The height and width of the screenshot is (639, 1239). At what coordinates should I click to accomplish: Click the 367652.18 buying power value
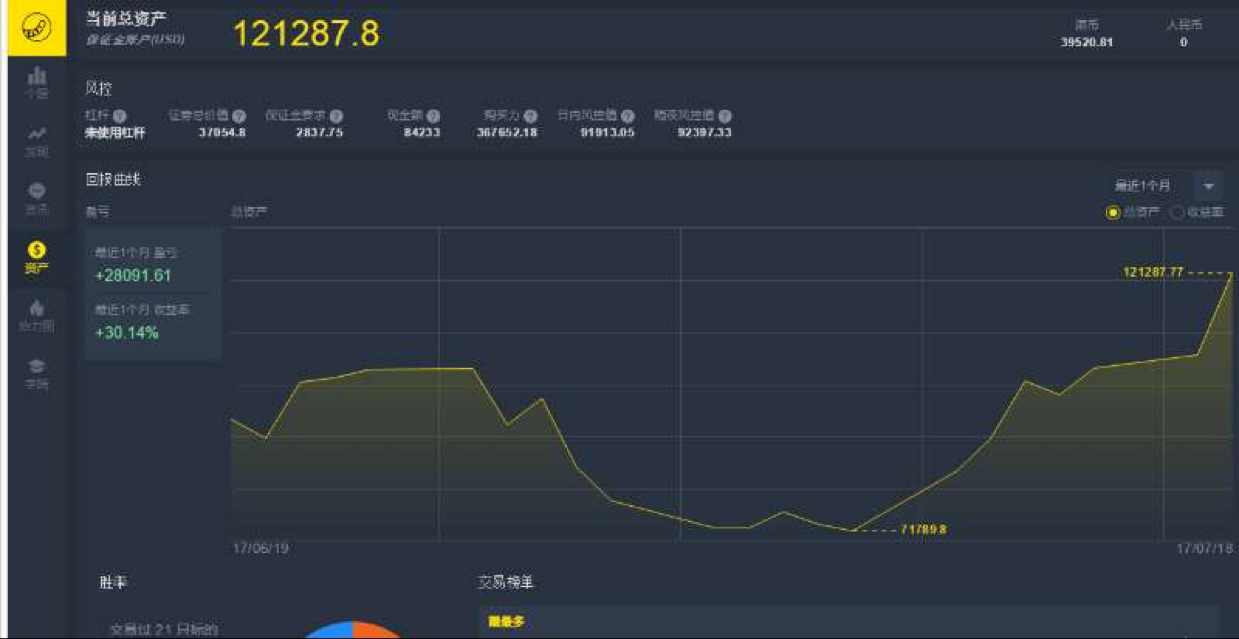point(507,132)
